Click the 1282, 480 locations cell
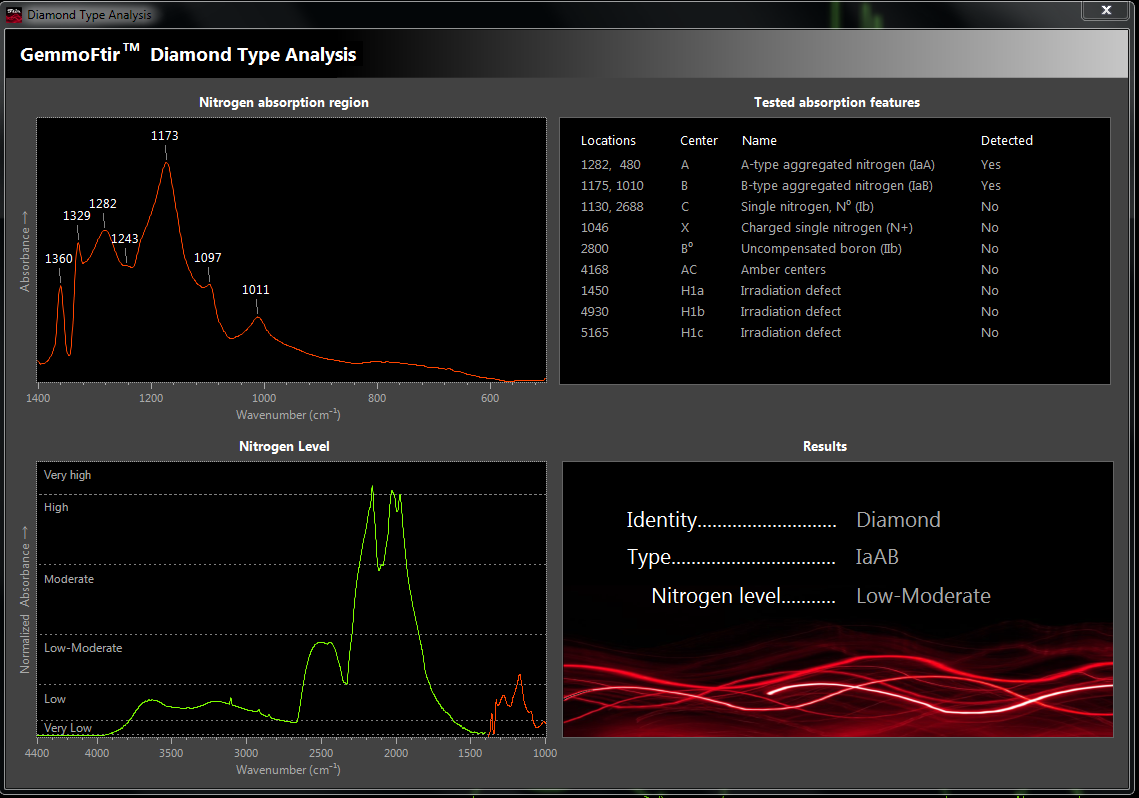Image resolution: width=1139 pixels, height=798 pixels. coord(610,165)
